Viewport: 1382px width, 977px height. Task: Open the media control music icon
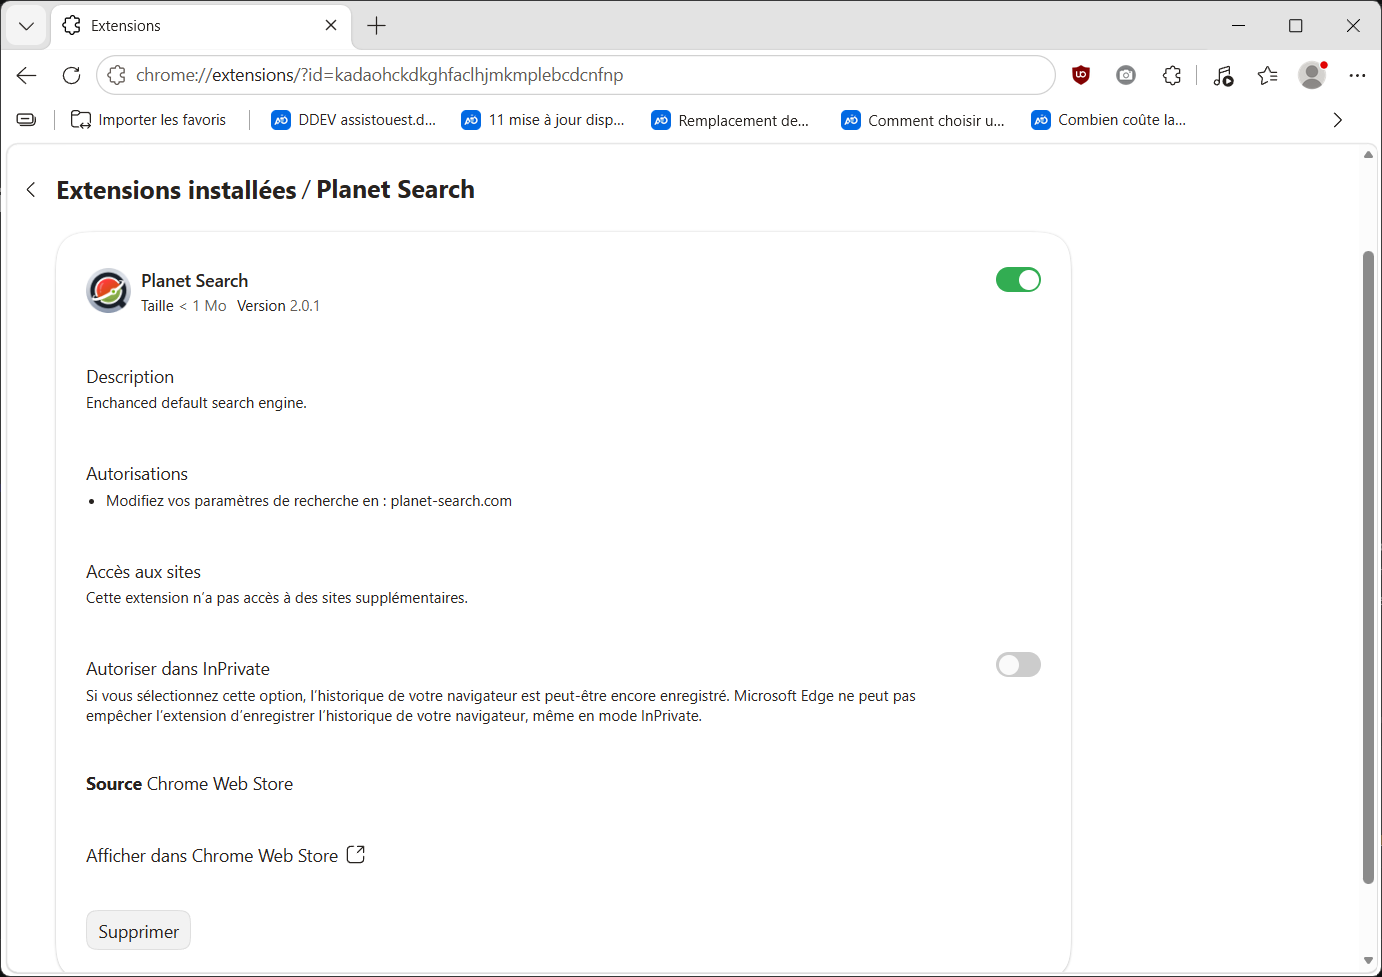[1223, 75]
